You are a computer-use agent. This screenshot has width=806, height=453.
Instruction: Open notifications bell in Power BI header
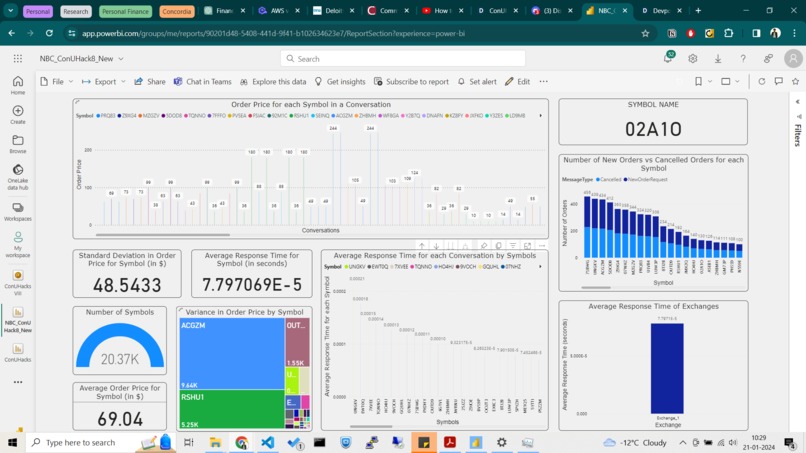668,58
